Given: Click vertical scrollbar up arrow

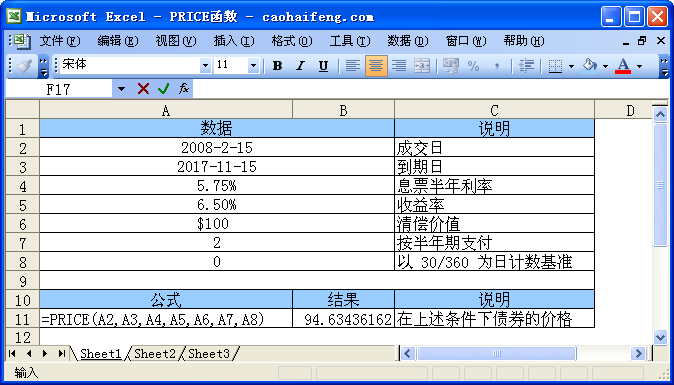Looking at the screenshot, I should coord(660,113).
